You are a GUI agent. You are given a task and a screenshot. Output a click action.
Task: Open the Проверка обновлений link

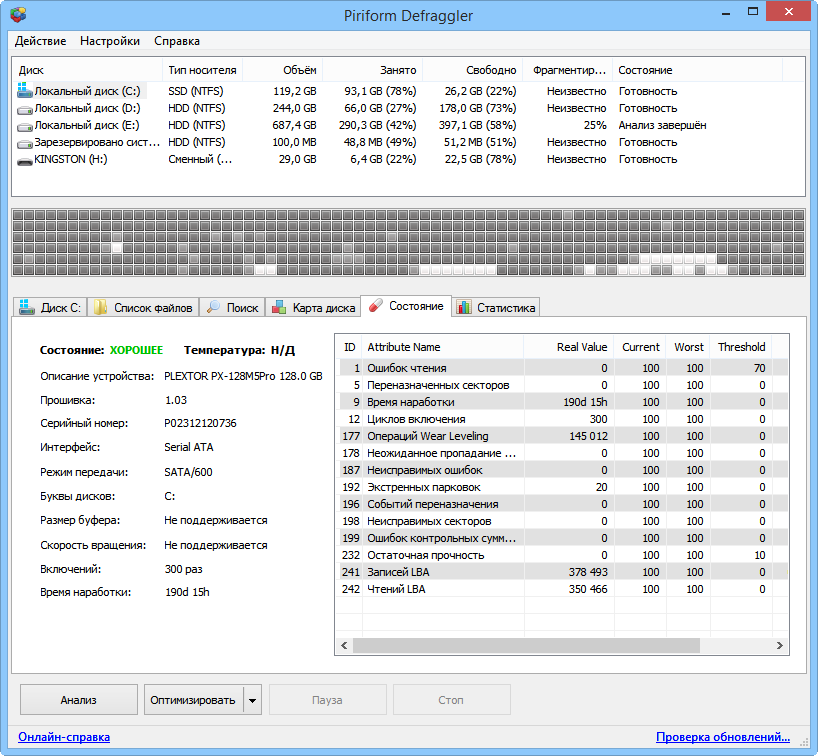coord(723,737)
